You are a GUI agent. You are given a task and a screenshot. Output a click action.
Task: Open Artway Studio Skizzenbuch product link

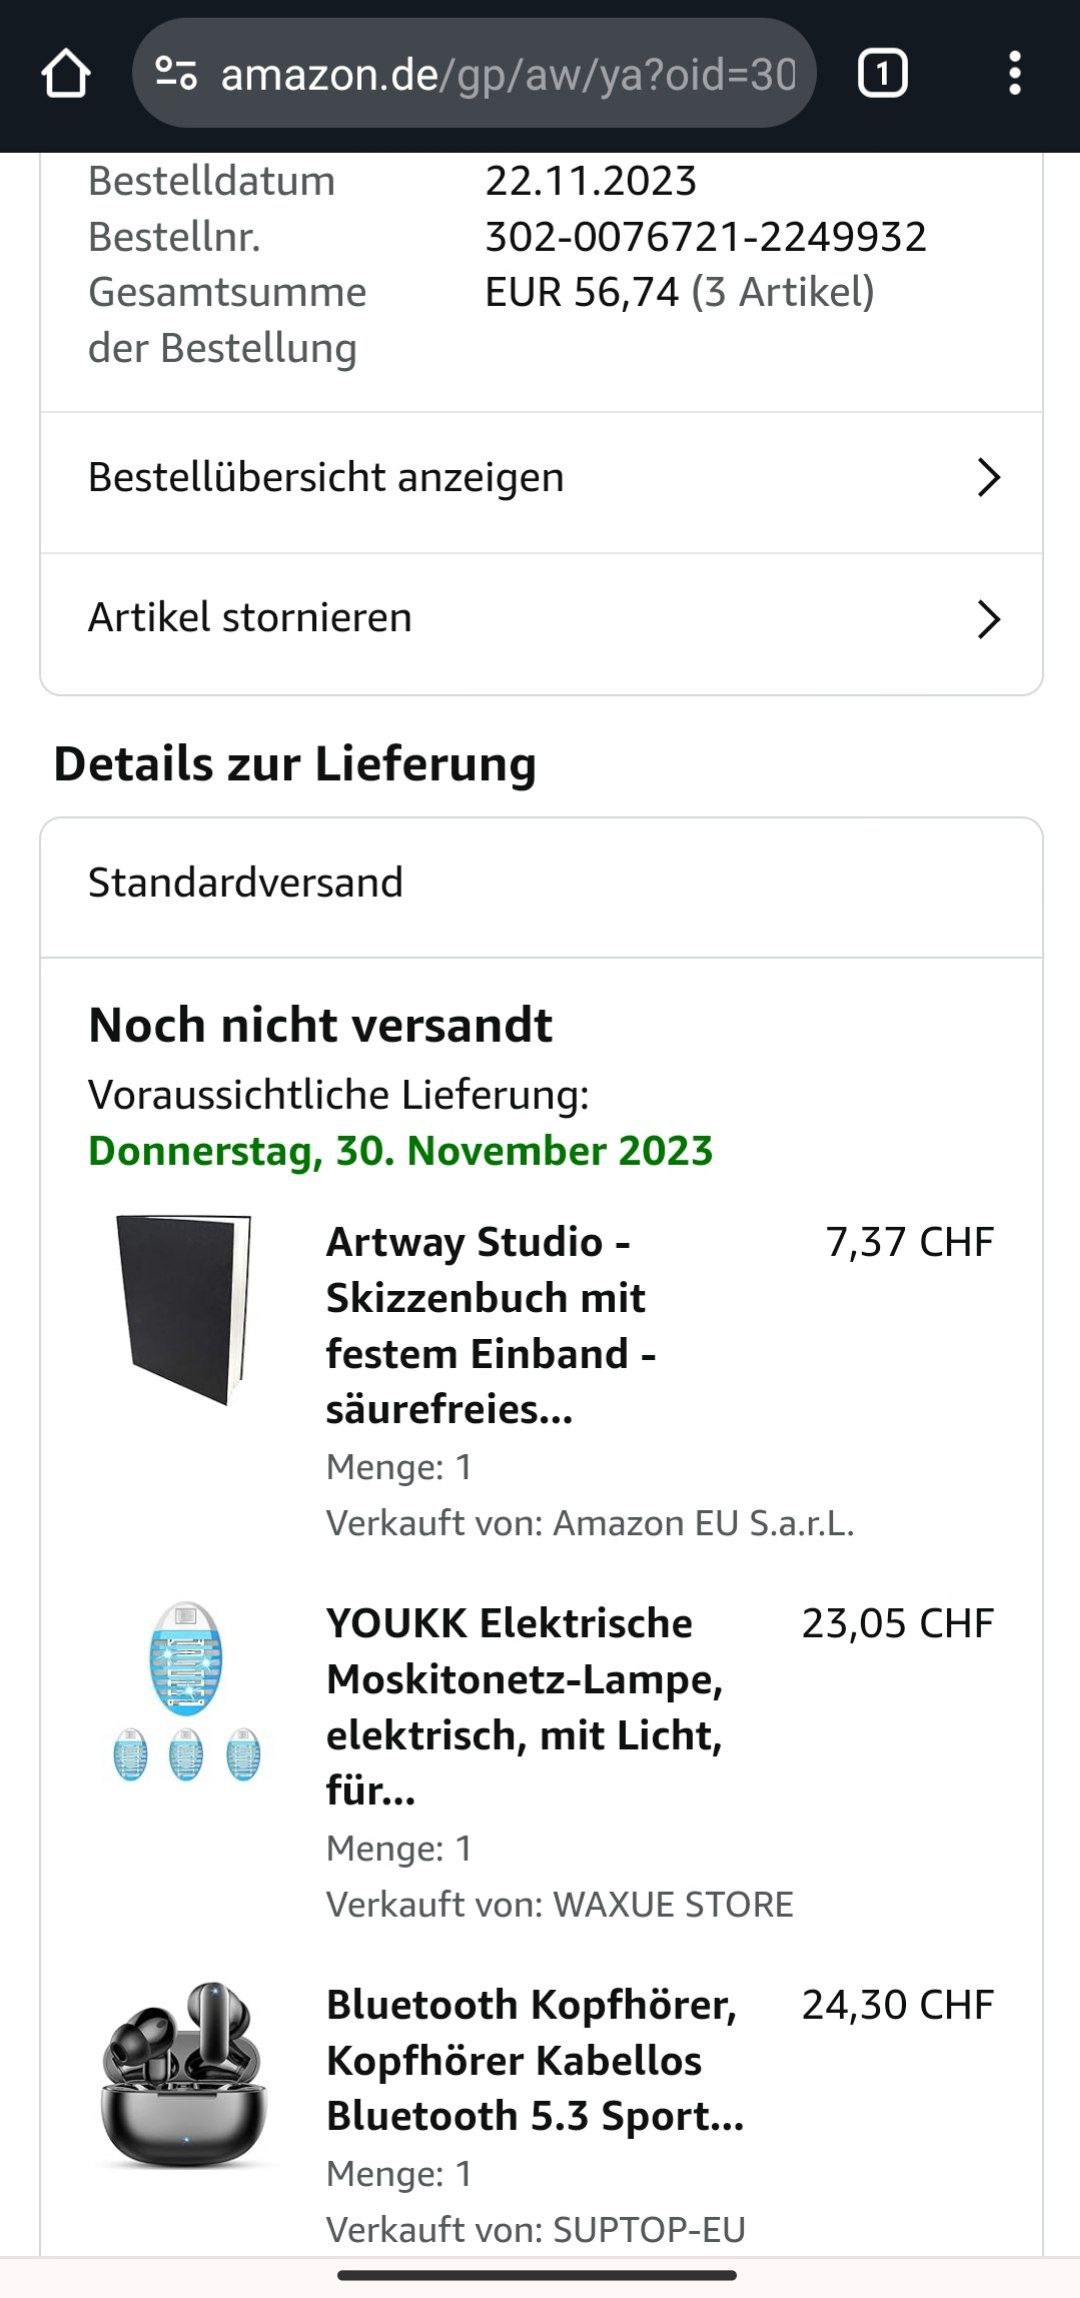(491, 1325)
